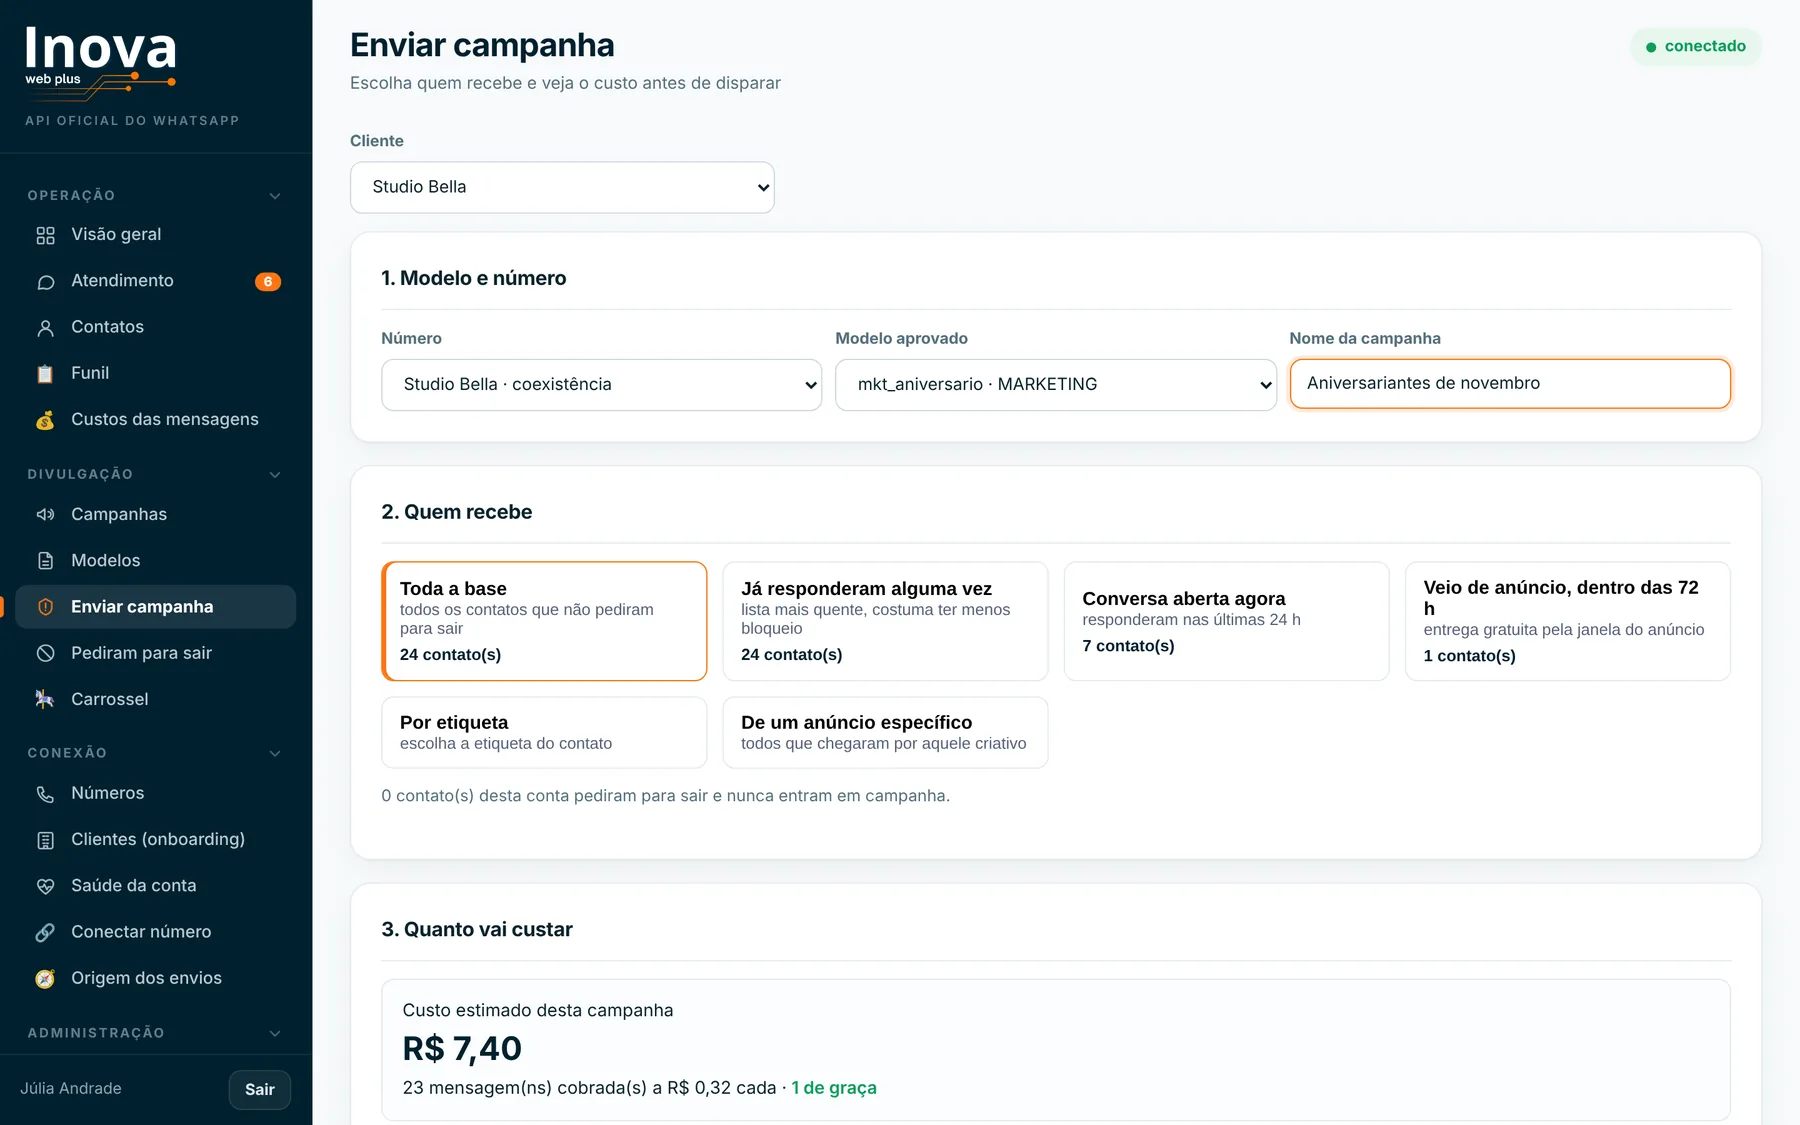Click the Conectar número link icon
The width and height of the screenshot is (1800, 1125).
(x=45, y=932)
